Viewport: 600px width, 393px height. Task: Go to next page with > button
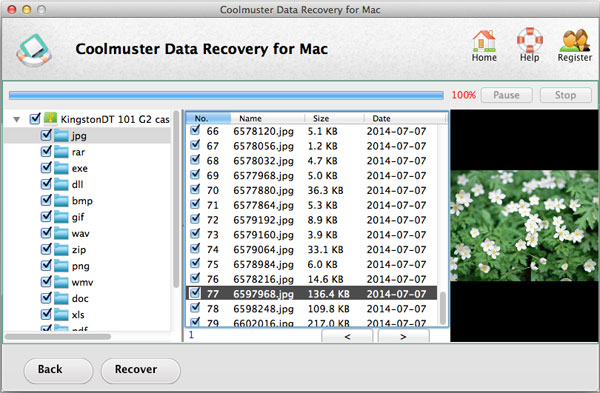403,336
